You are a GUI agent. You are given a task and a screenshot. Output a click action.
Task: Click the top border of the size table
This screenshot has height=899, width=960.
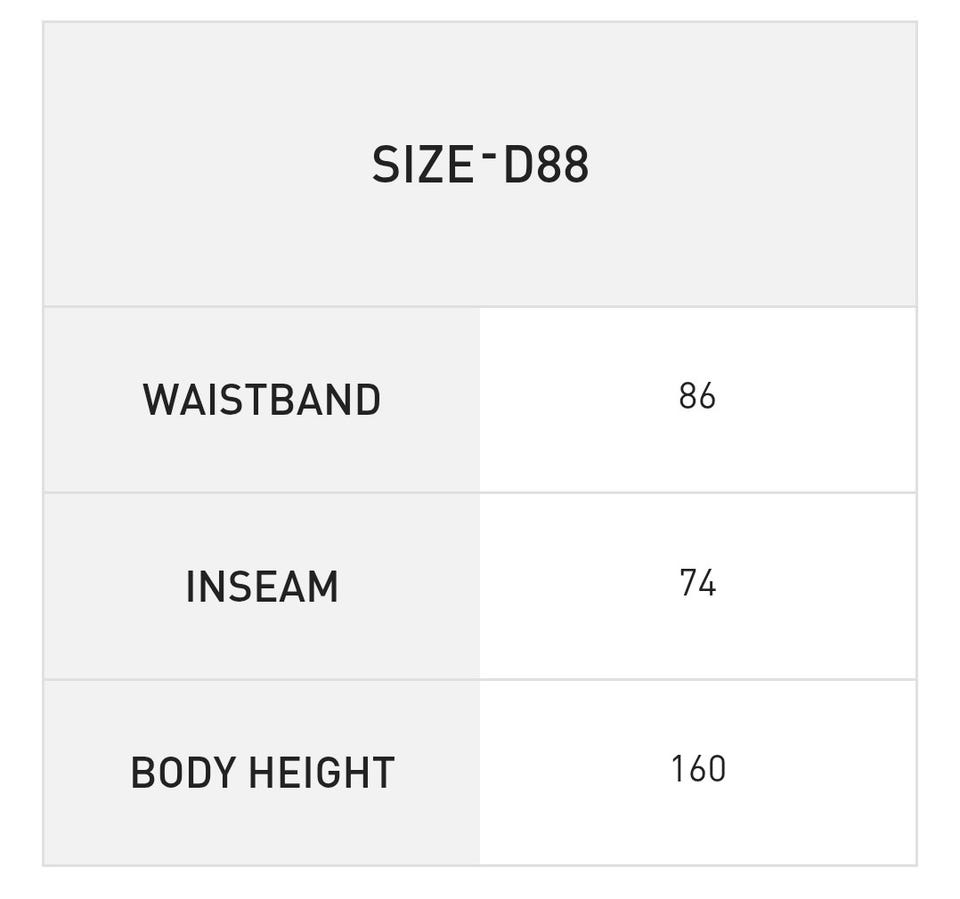[x=480, y=22]
